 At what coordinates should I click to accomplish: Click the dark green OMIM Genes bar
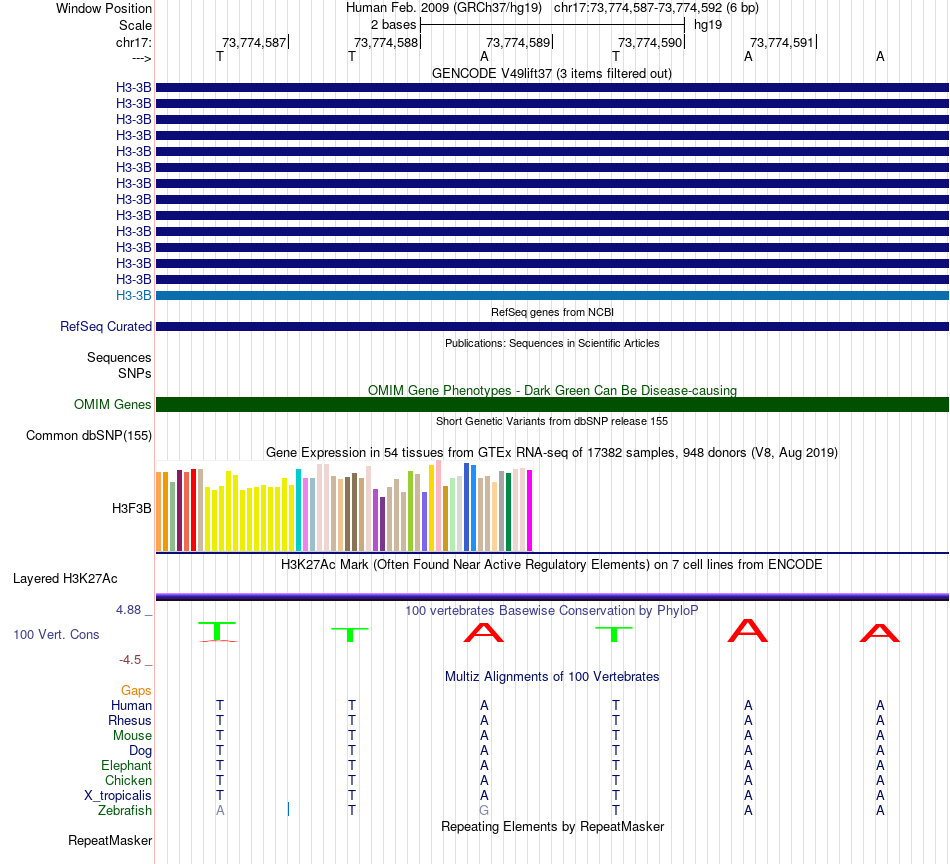(x=552, y=405)
